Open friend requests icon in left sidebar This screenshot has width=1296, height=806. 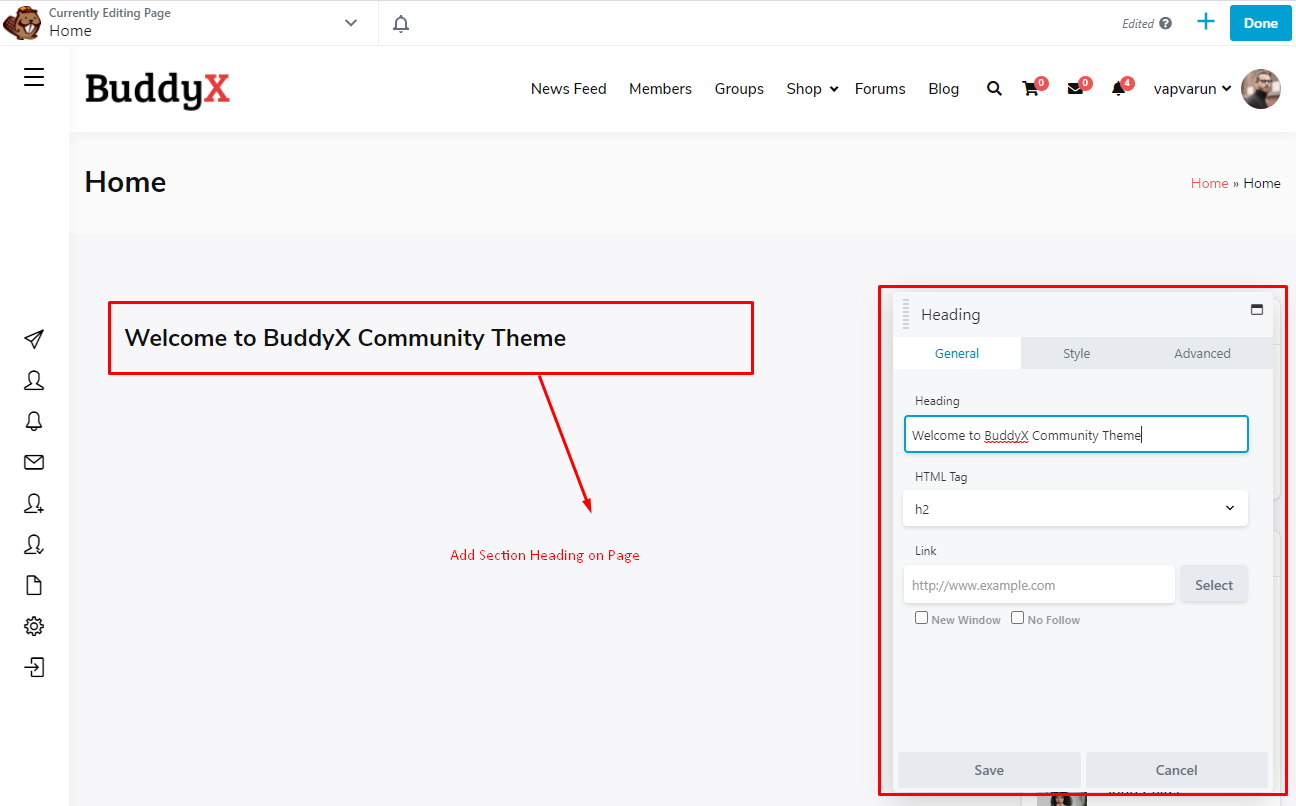coord(33,502)
